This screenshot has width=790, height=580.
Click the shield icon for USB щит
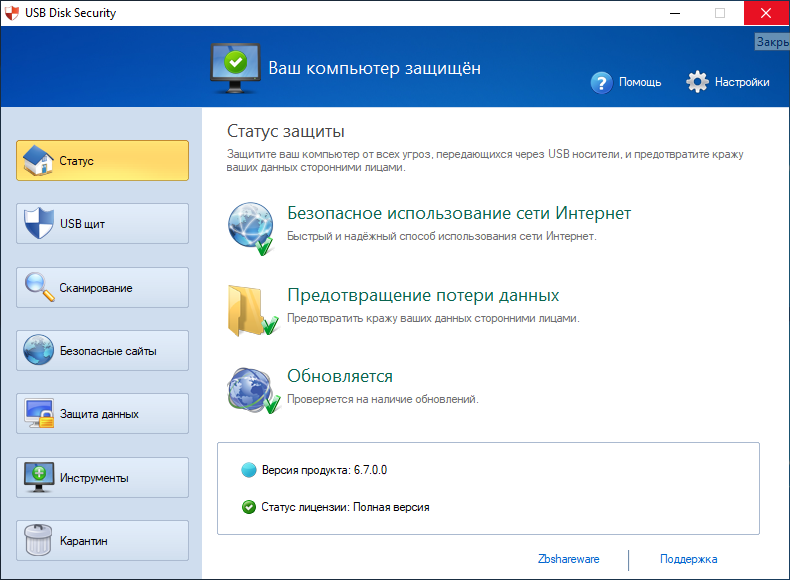coord(39,223)
